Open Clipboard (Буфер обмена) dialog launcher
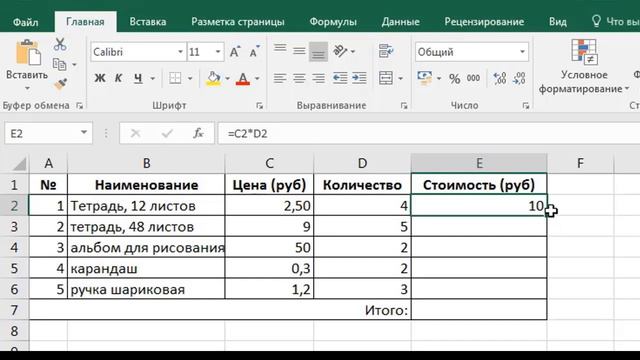 click(x=80, y=106)
